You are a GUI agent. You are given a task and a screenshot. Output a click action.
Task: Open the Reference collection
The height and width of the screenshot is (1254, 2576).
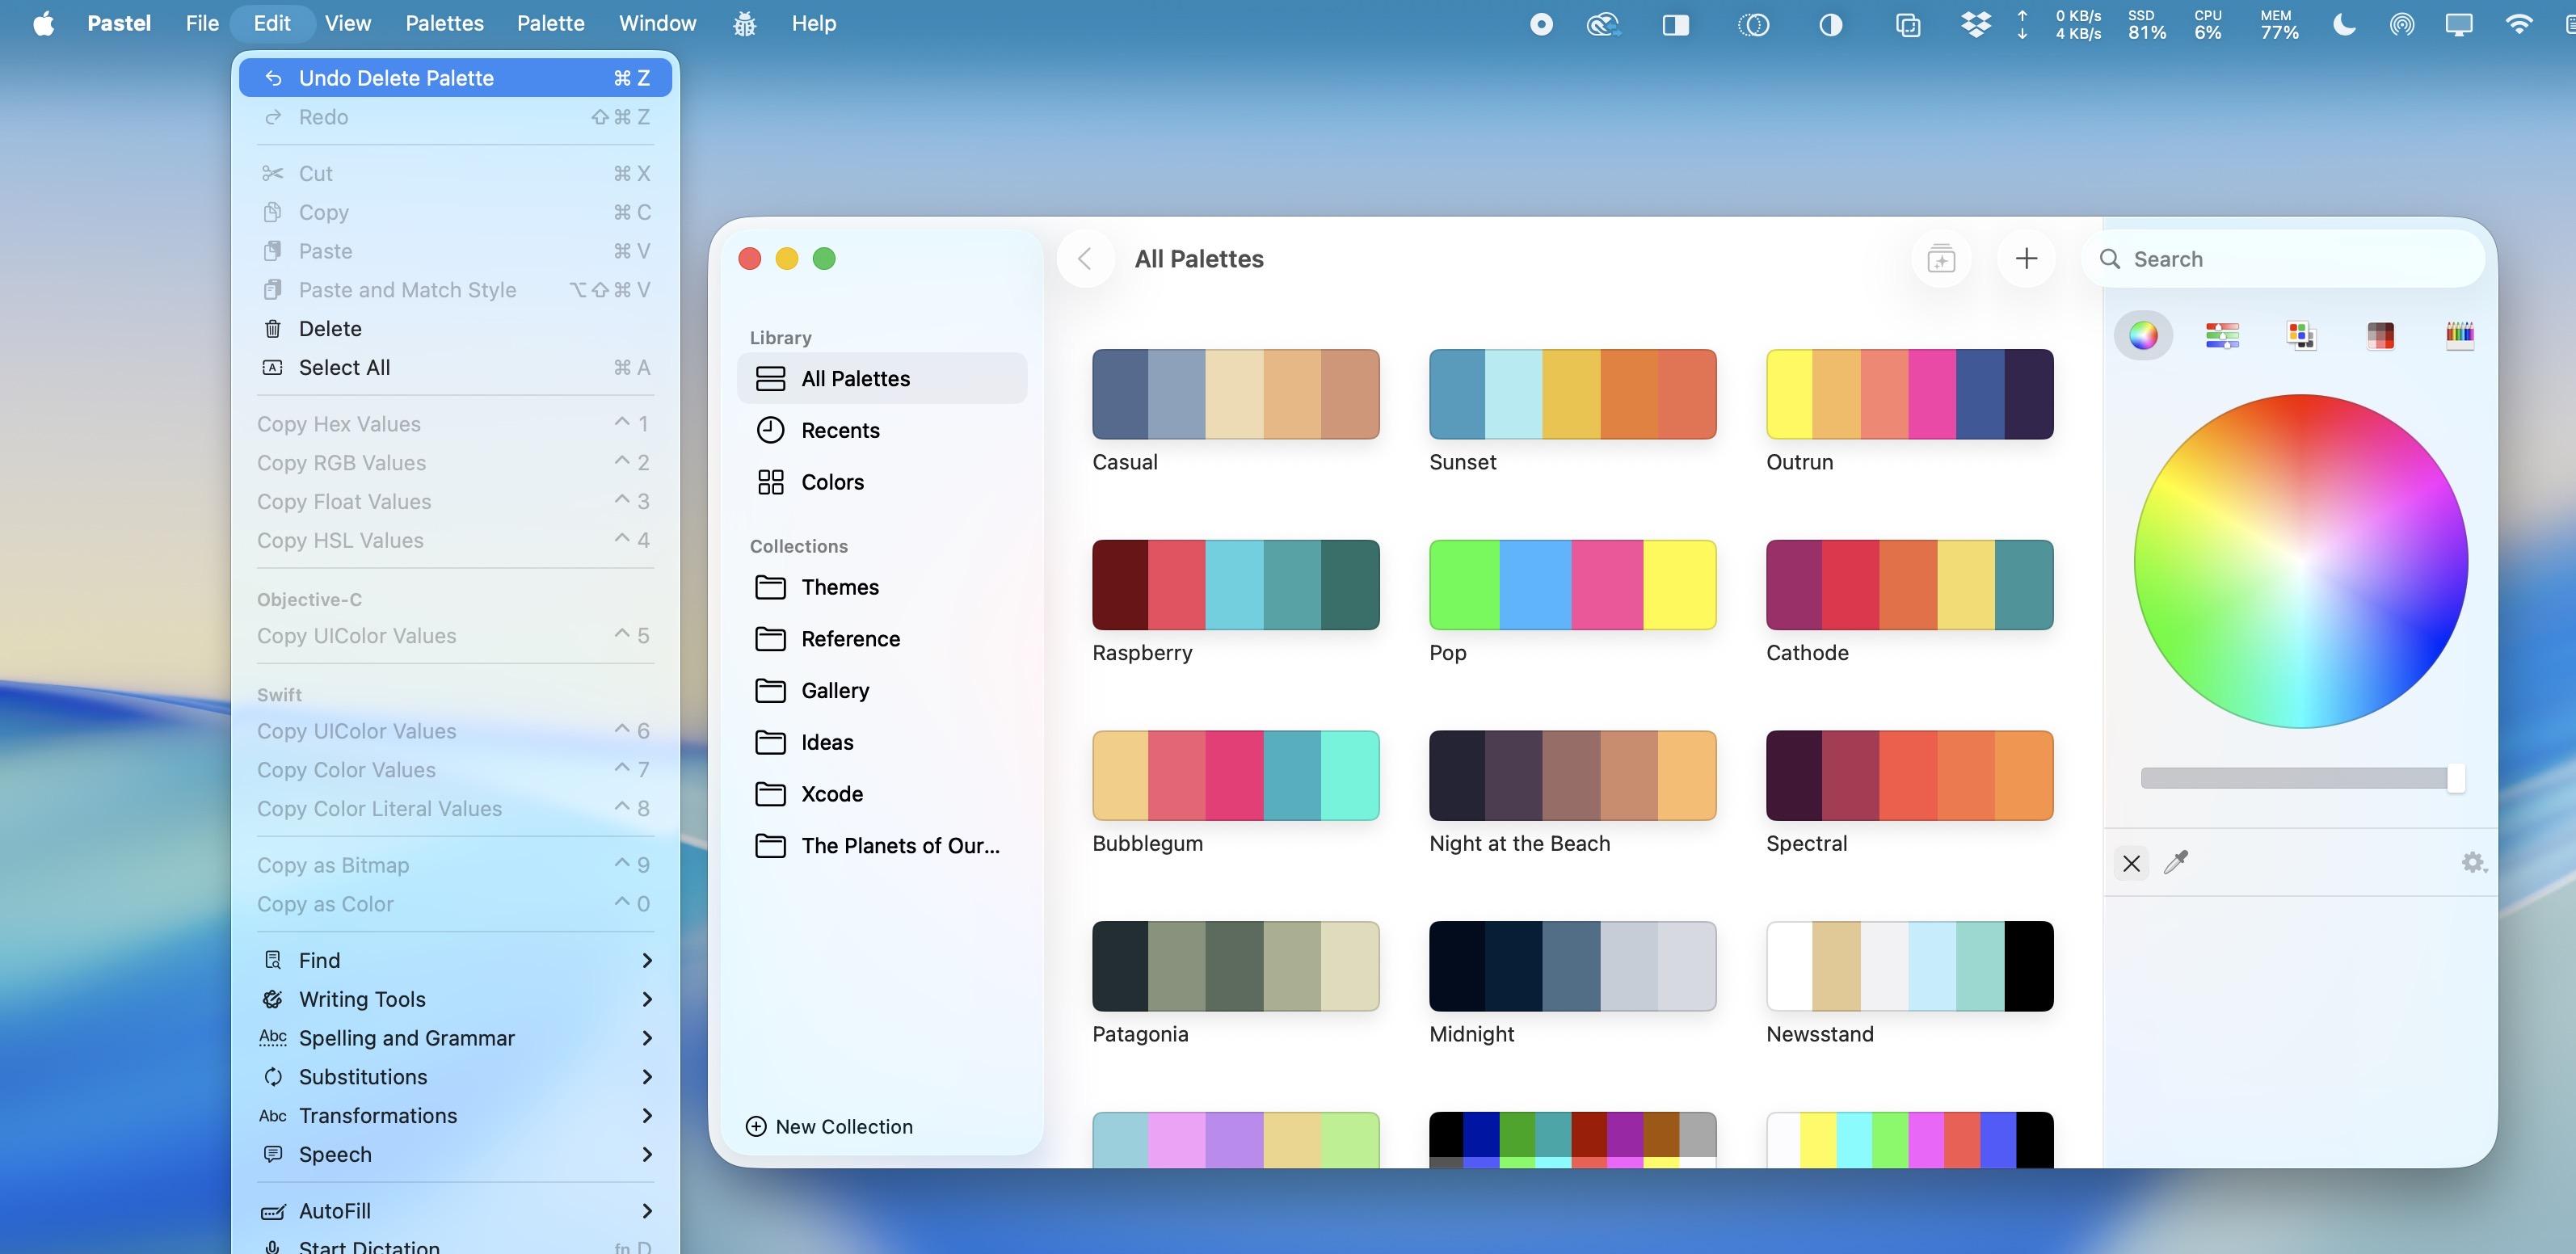click(x=882, y=639)
